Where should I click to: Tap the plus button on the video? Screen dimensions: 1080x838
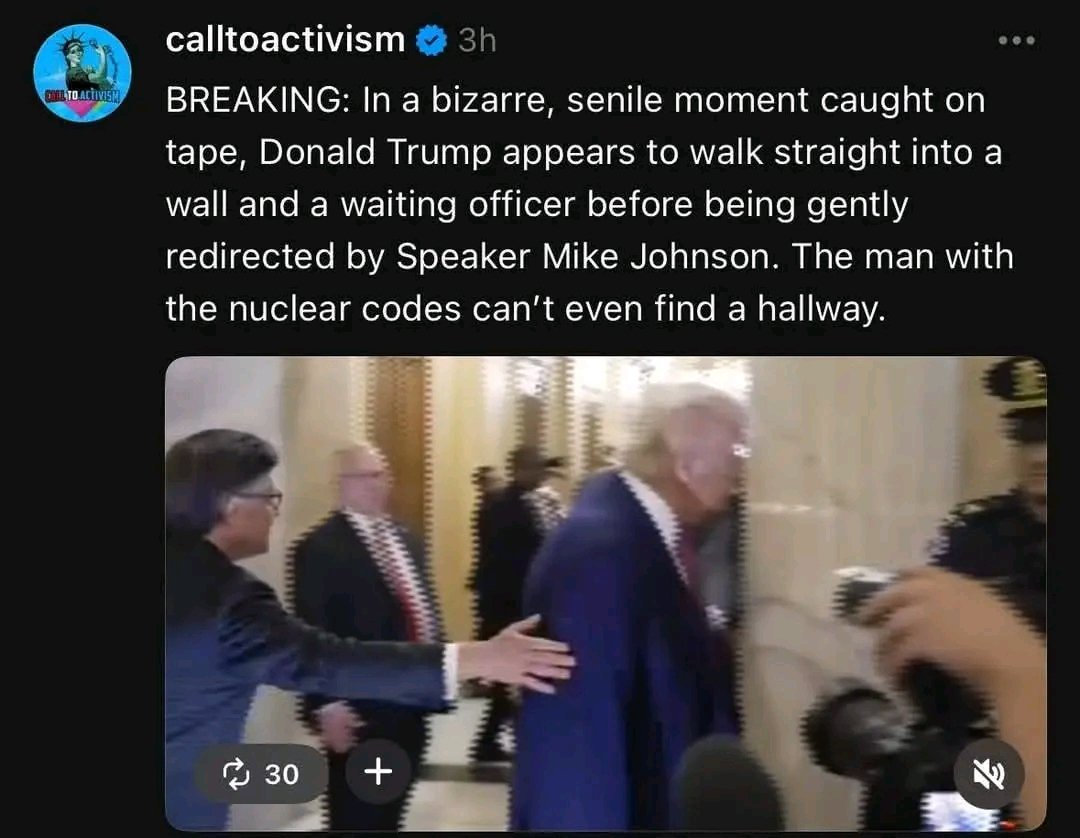[x=378, y=772]
